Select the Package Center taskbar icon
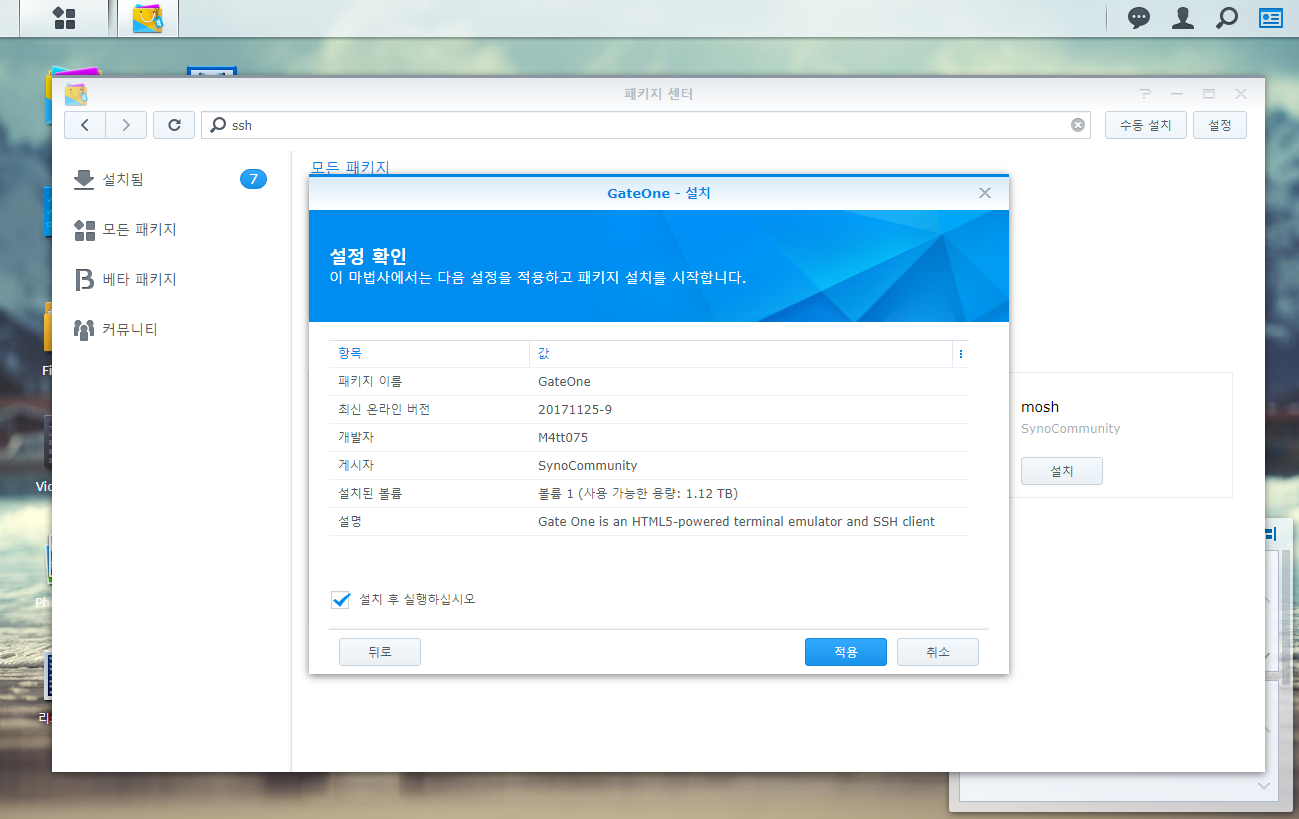The width and height of the screenshot is (1299, 819). pyautogui.click(x=148, y=18)
